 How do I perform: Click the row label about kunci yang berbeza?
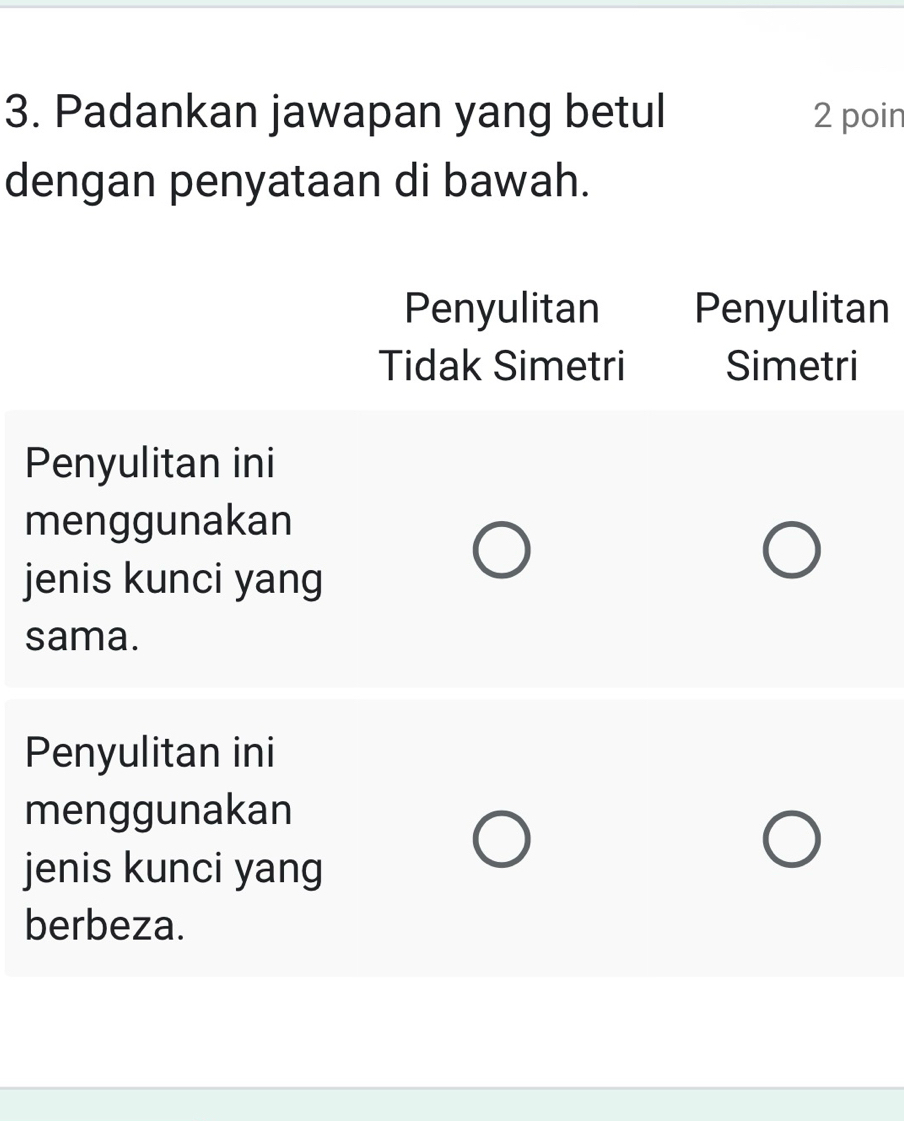[173, 838]
